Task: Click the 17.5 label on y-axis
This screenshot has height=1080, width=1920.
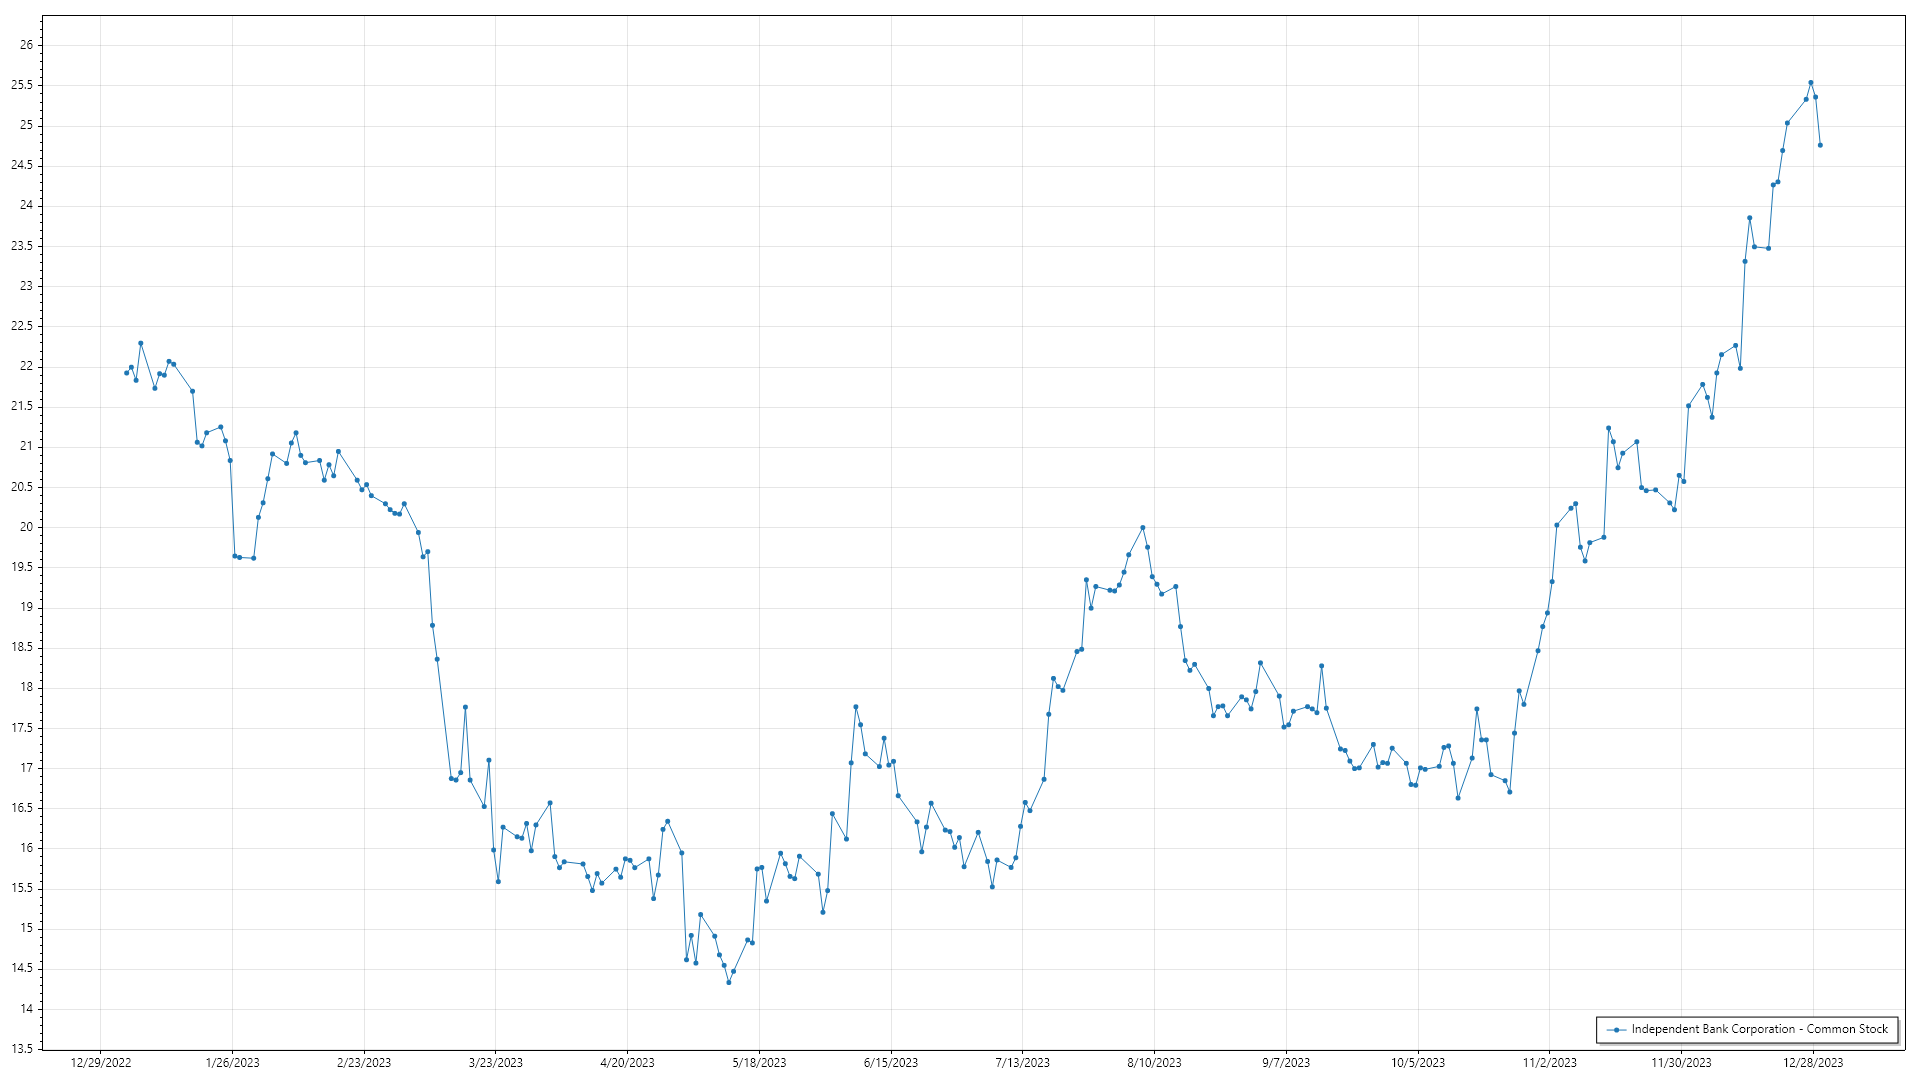Action: tap(22, 728)
